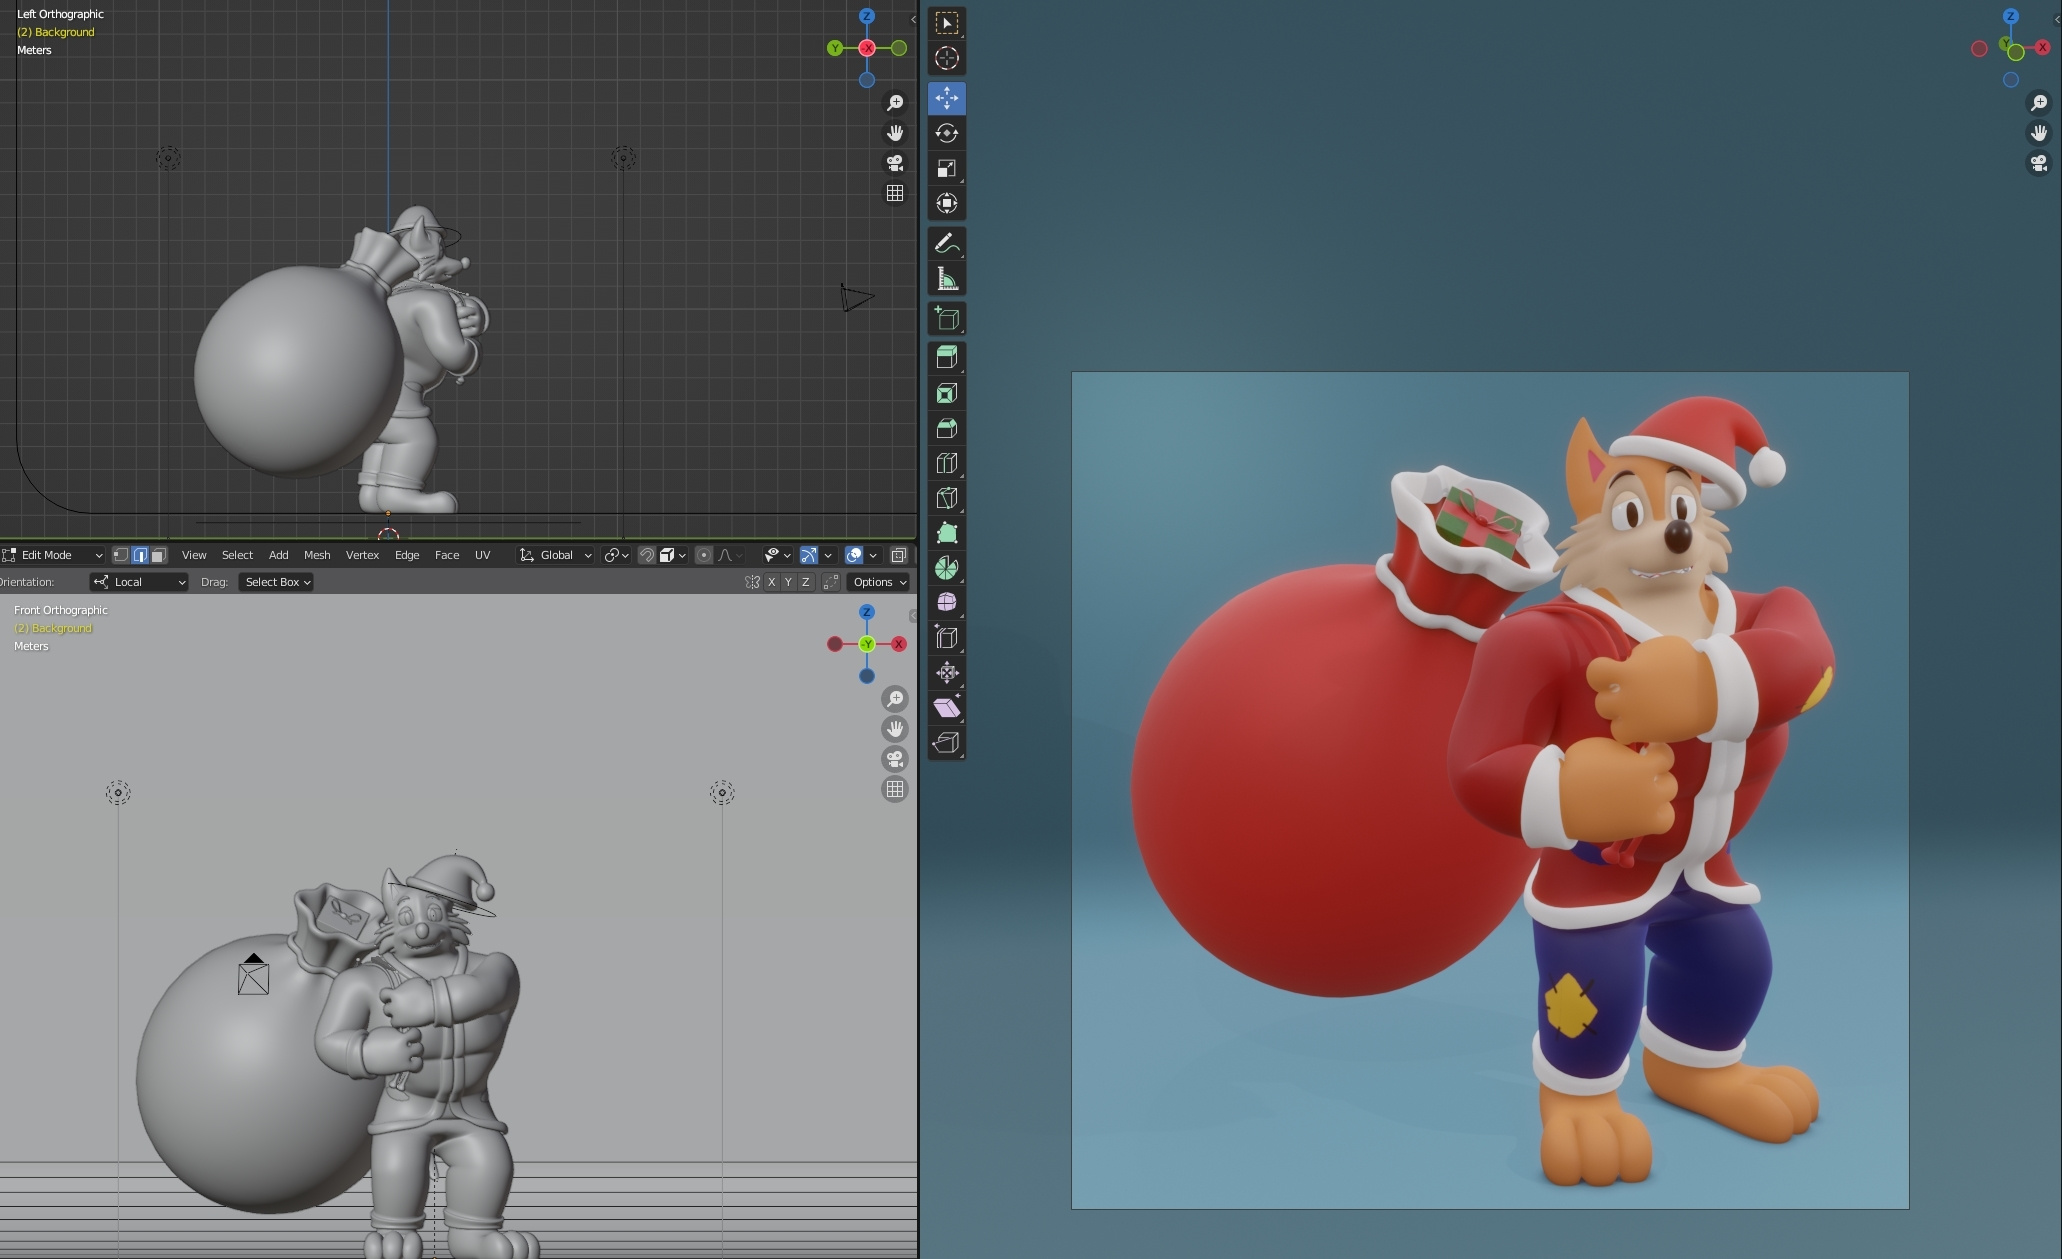The width and height of the screenshot is (2062, 1259).
Task: Choose the Move tool
Action: pyautogui.click(x=946, y=98)
